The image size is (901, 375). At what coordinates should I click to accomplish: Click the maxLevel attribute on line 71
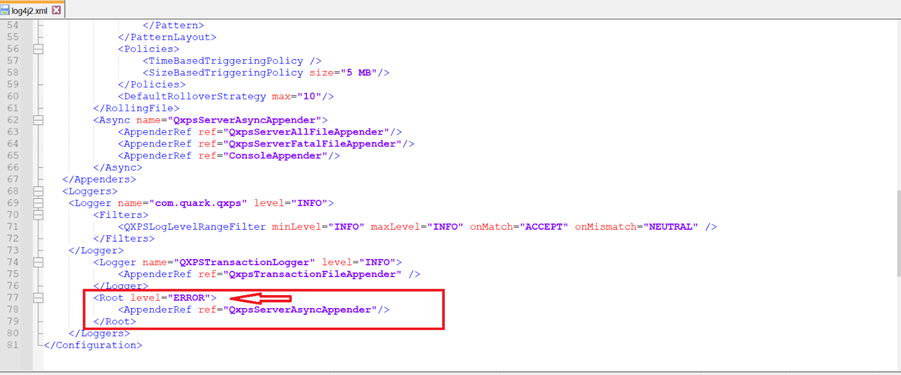point(396,226)
